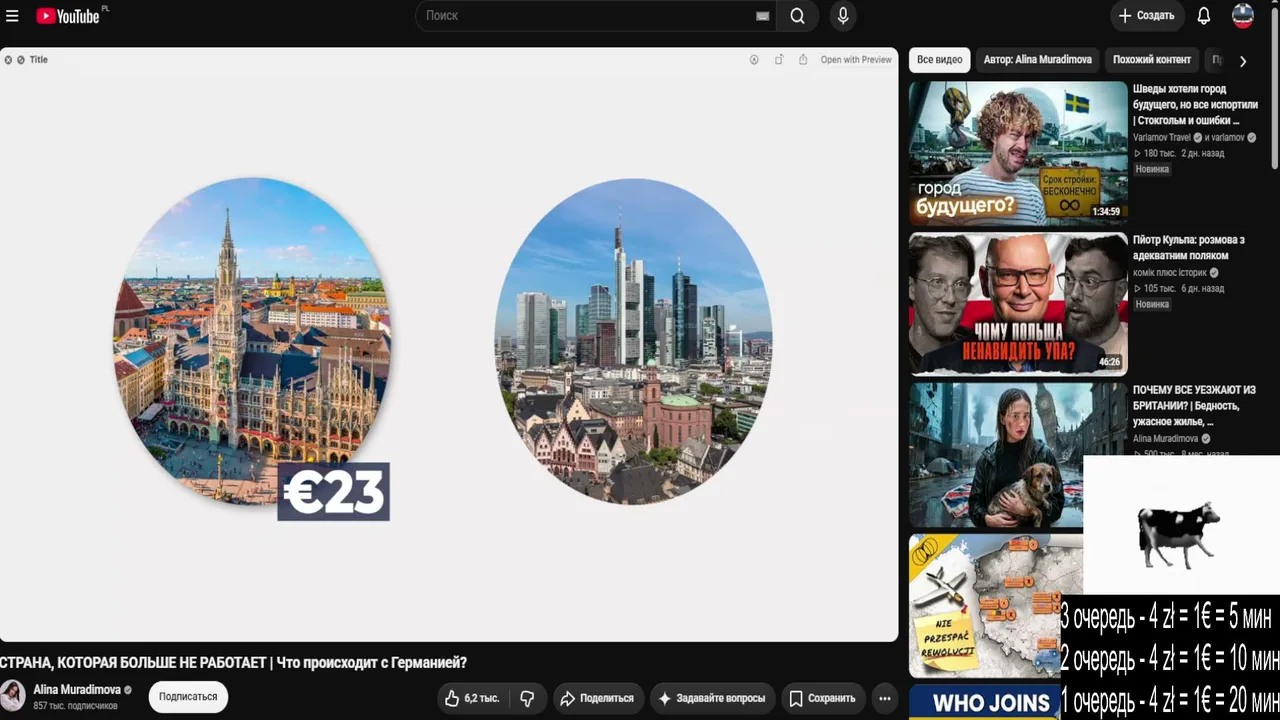The width and height of the screenshot is (1280, 720).
Task: Click the share icon in preview bar
Action: 803,60
